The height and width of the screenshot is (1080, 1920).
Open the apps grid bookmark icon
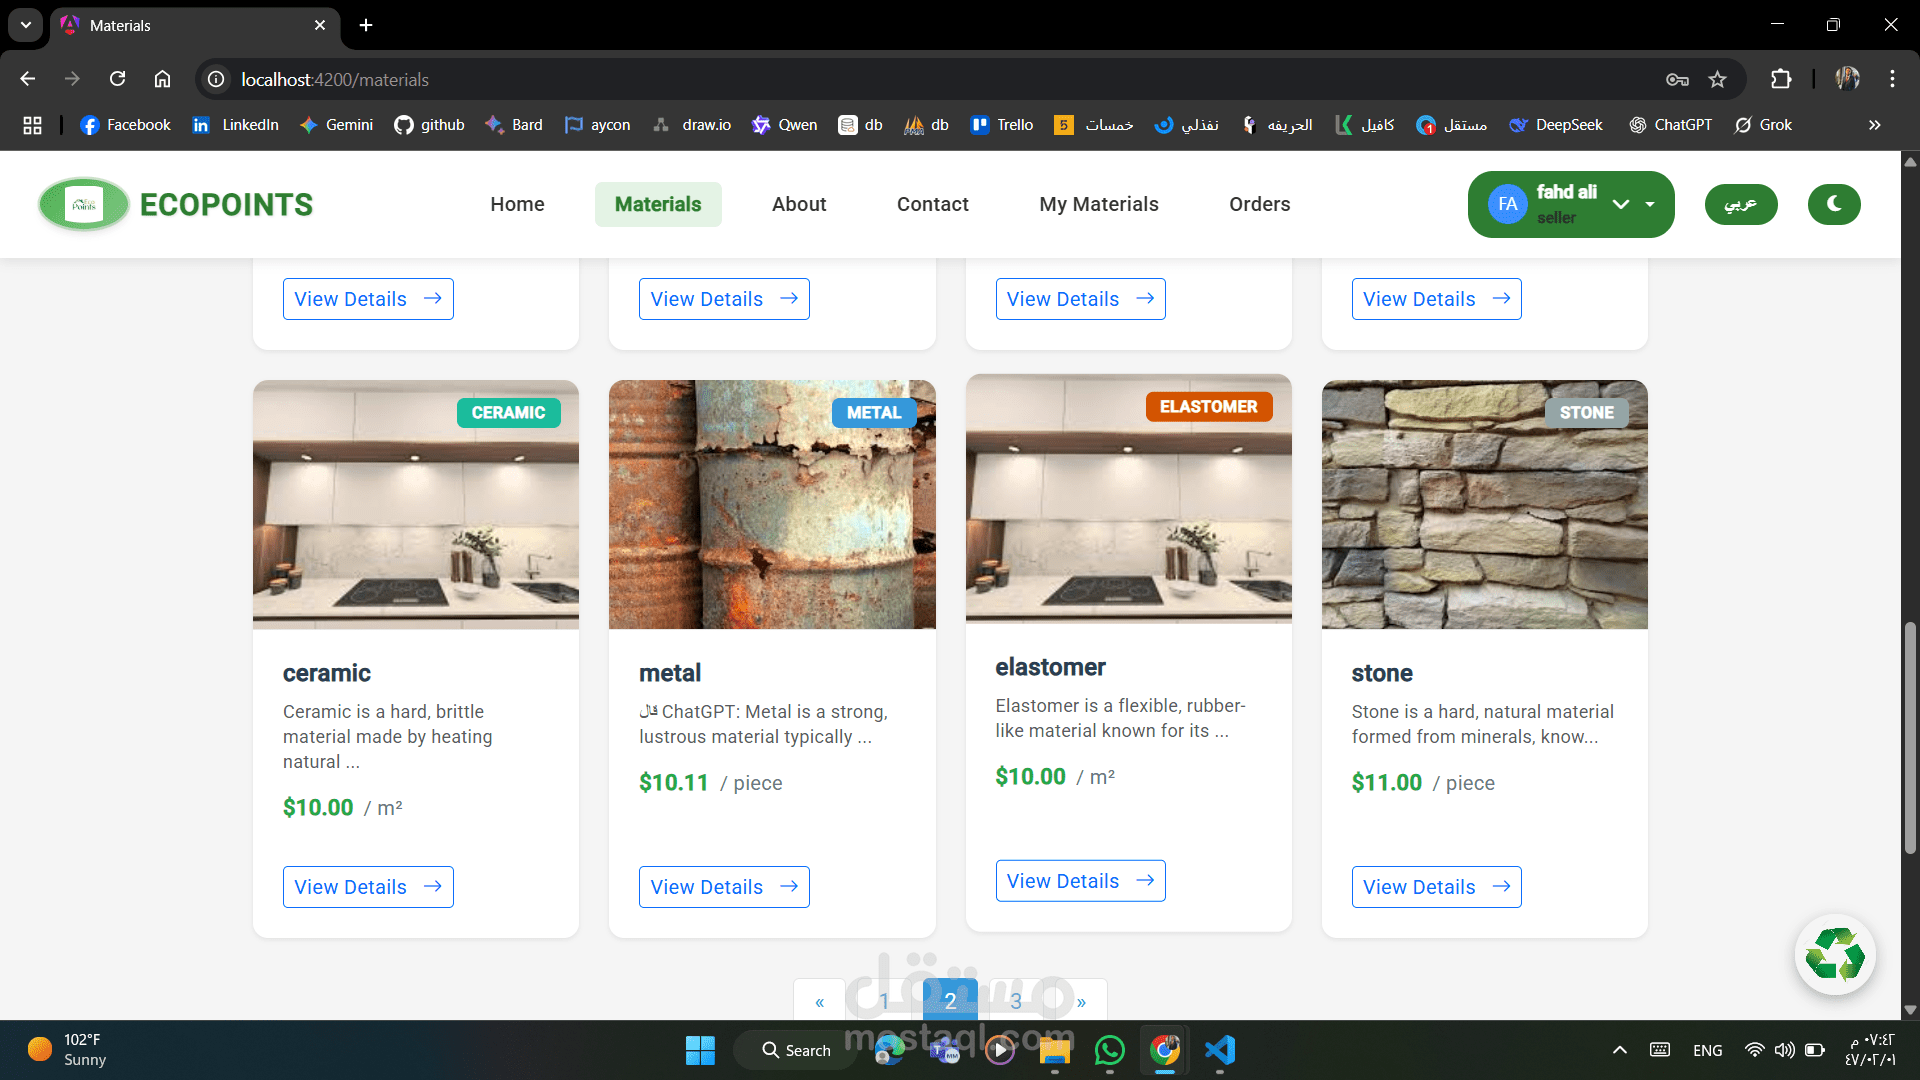[32, 125]
